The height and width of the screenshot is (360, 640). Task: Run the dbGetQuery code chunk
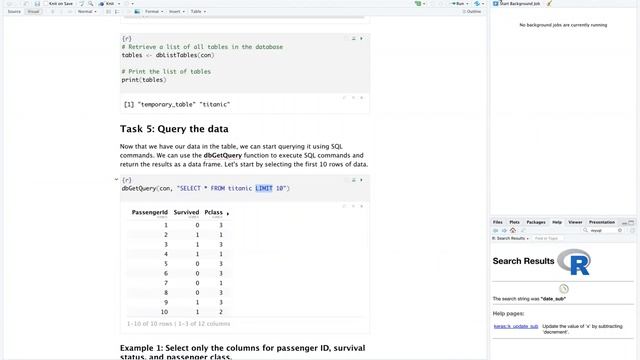(x=361, y=180)
